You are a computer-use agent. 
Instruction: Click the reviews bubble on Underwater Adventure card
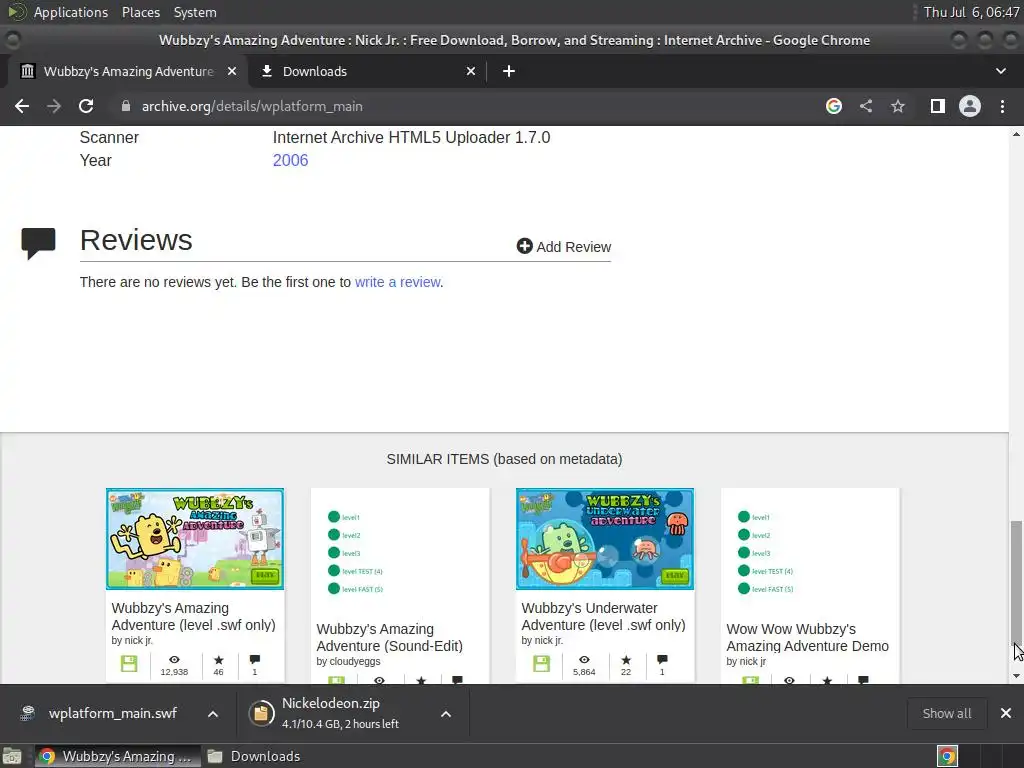tap(662, 660)
